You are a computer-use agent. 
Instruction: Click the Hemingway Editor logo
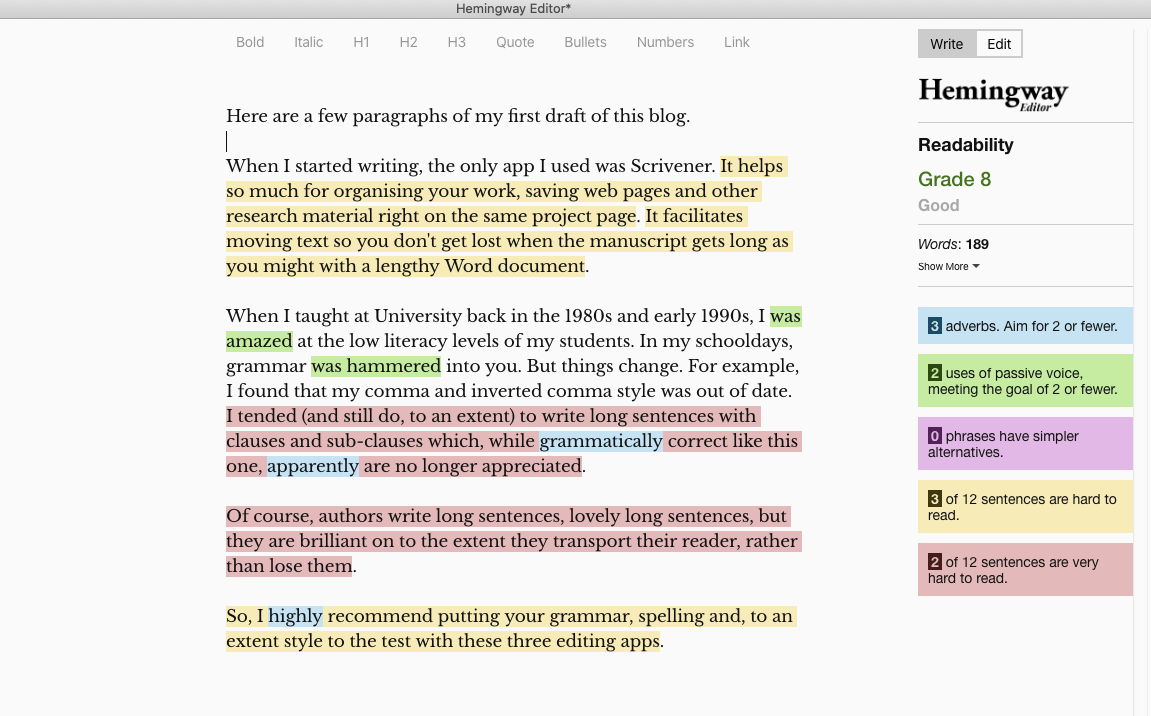pyautogui.click(x=993, y=94)
